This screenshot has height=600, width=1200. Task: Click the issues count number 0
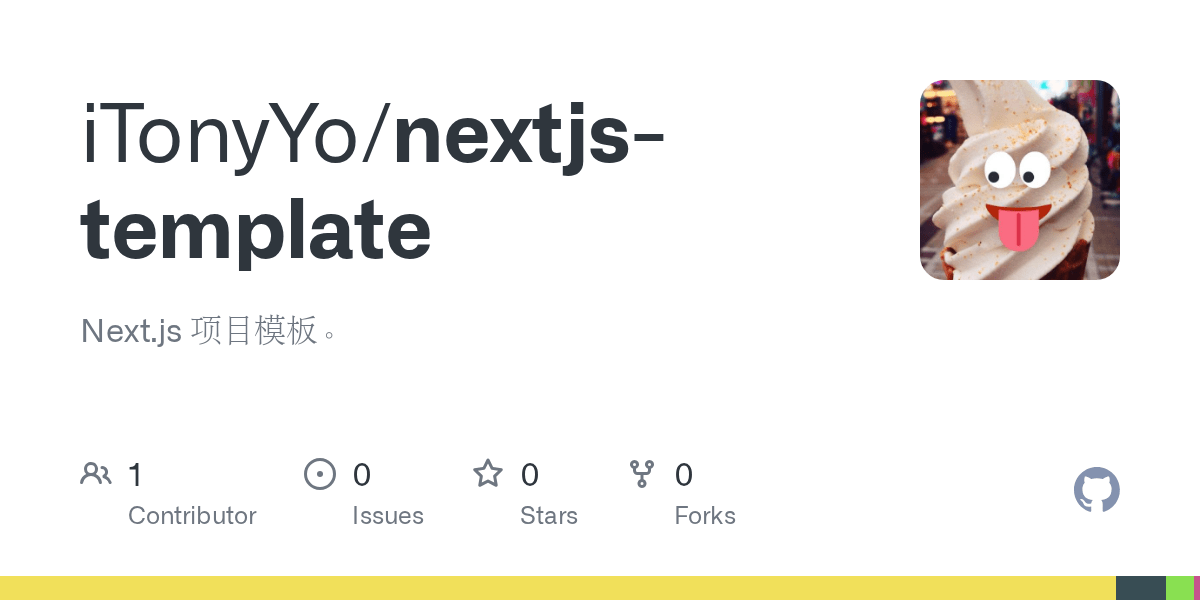pos(362,475)
